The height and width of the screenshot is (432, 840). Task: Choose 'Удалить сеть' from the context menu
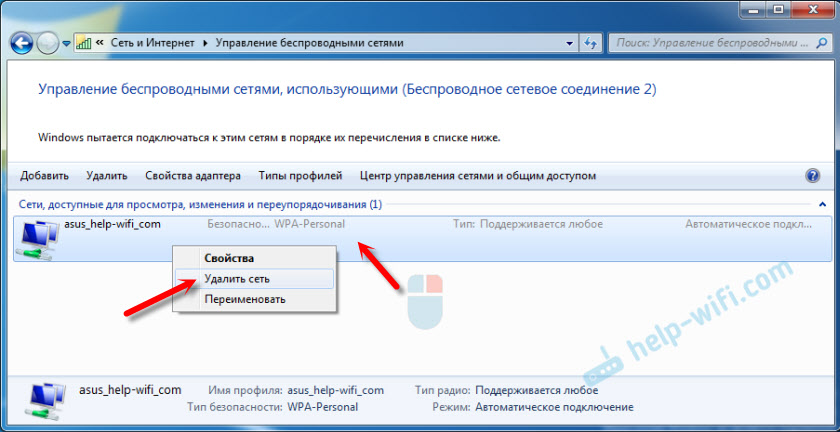pyautogui.click(x=254, y=279)
